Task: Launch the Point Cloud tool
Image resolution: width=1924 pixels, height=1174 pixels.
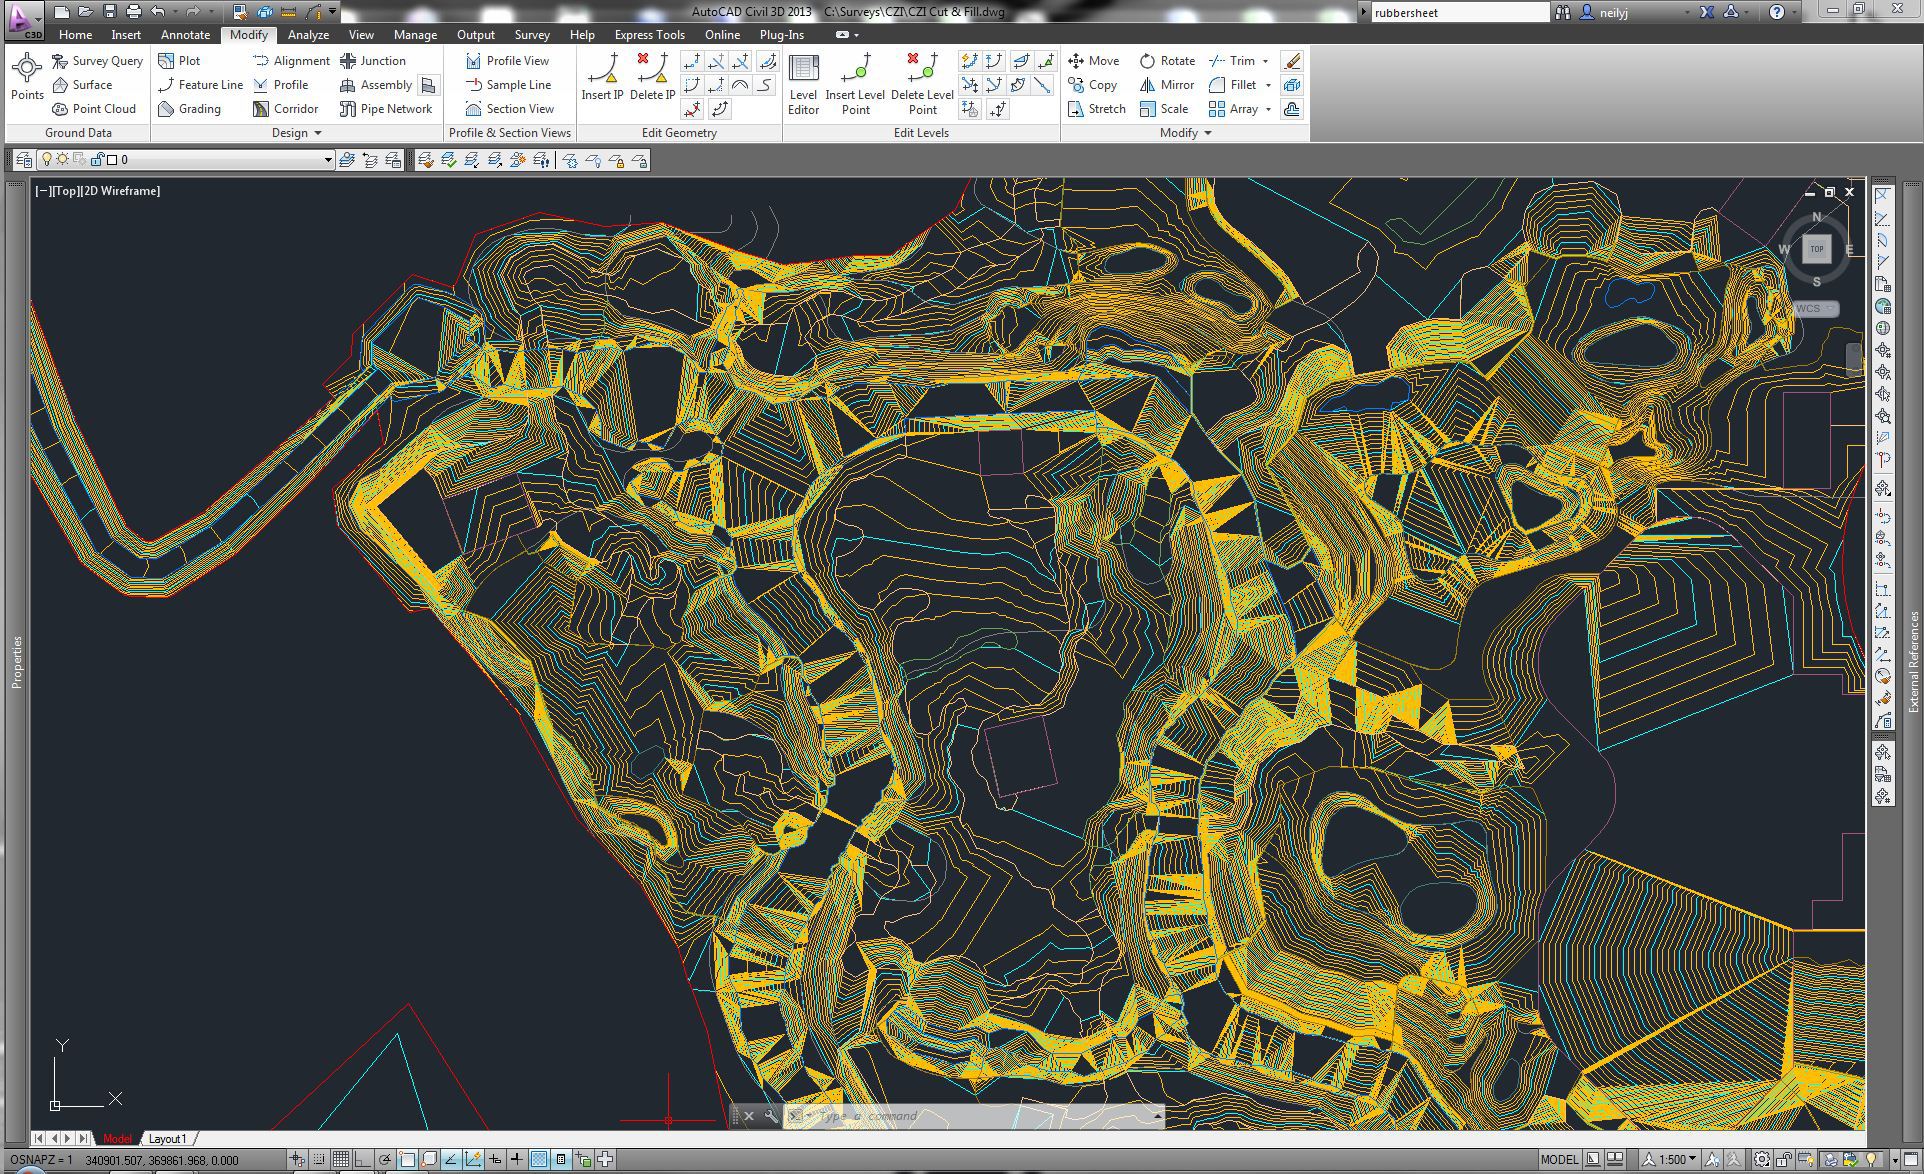Action: click(x=95, y=109)
